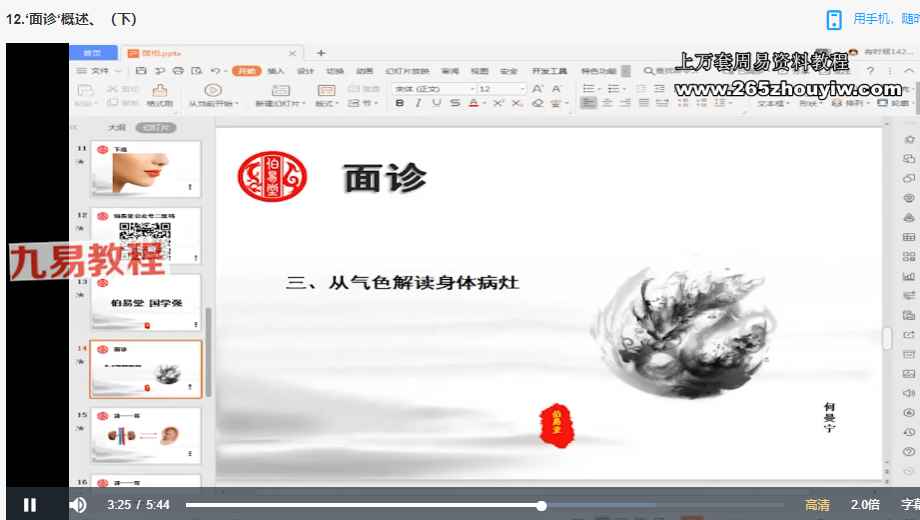The height and width of the screenshot is (520, 920).
Task: Expand the bullet list dropdown
Action: click(600, 89)
